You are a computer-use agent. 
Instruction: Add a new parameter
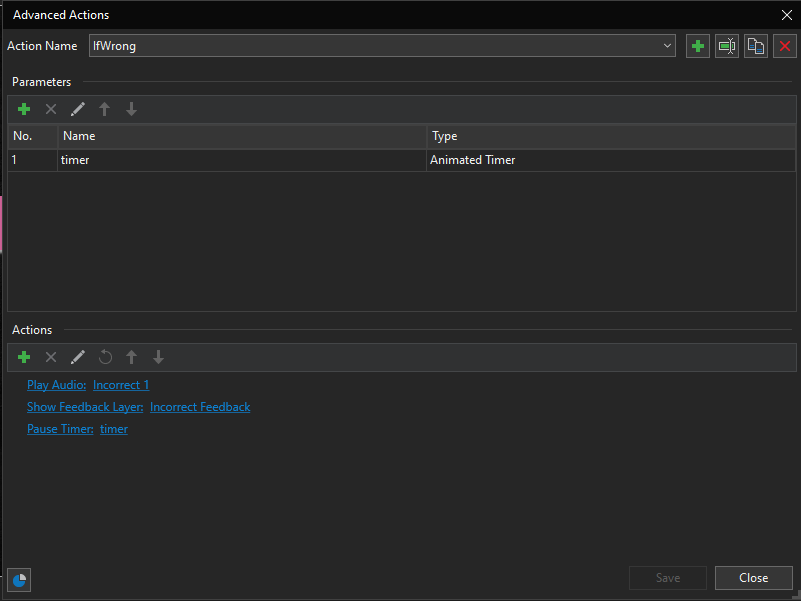click(24, 109)
